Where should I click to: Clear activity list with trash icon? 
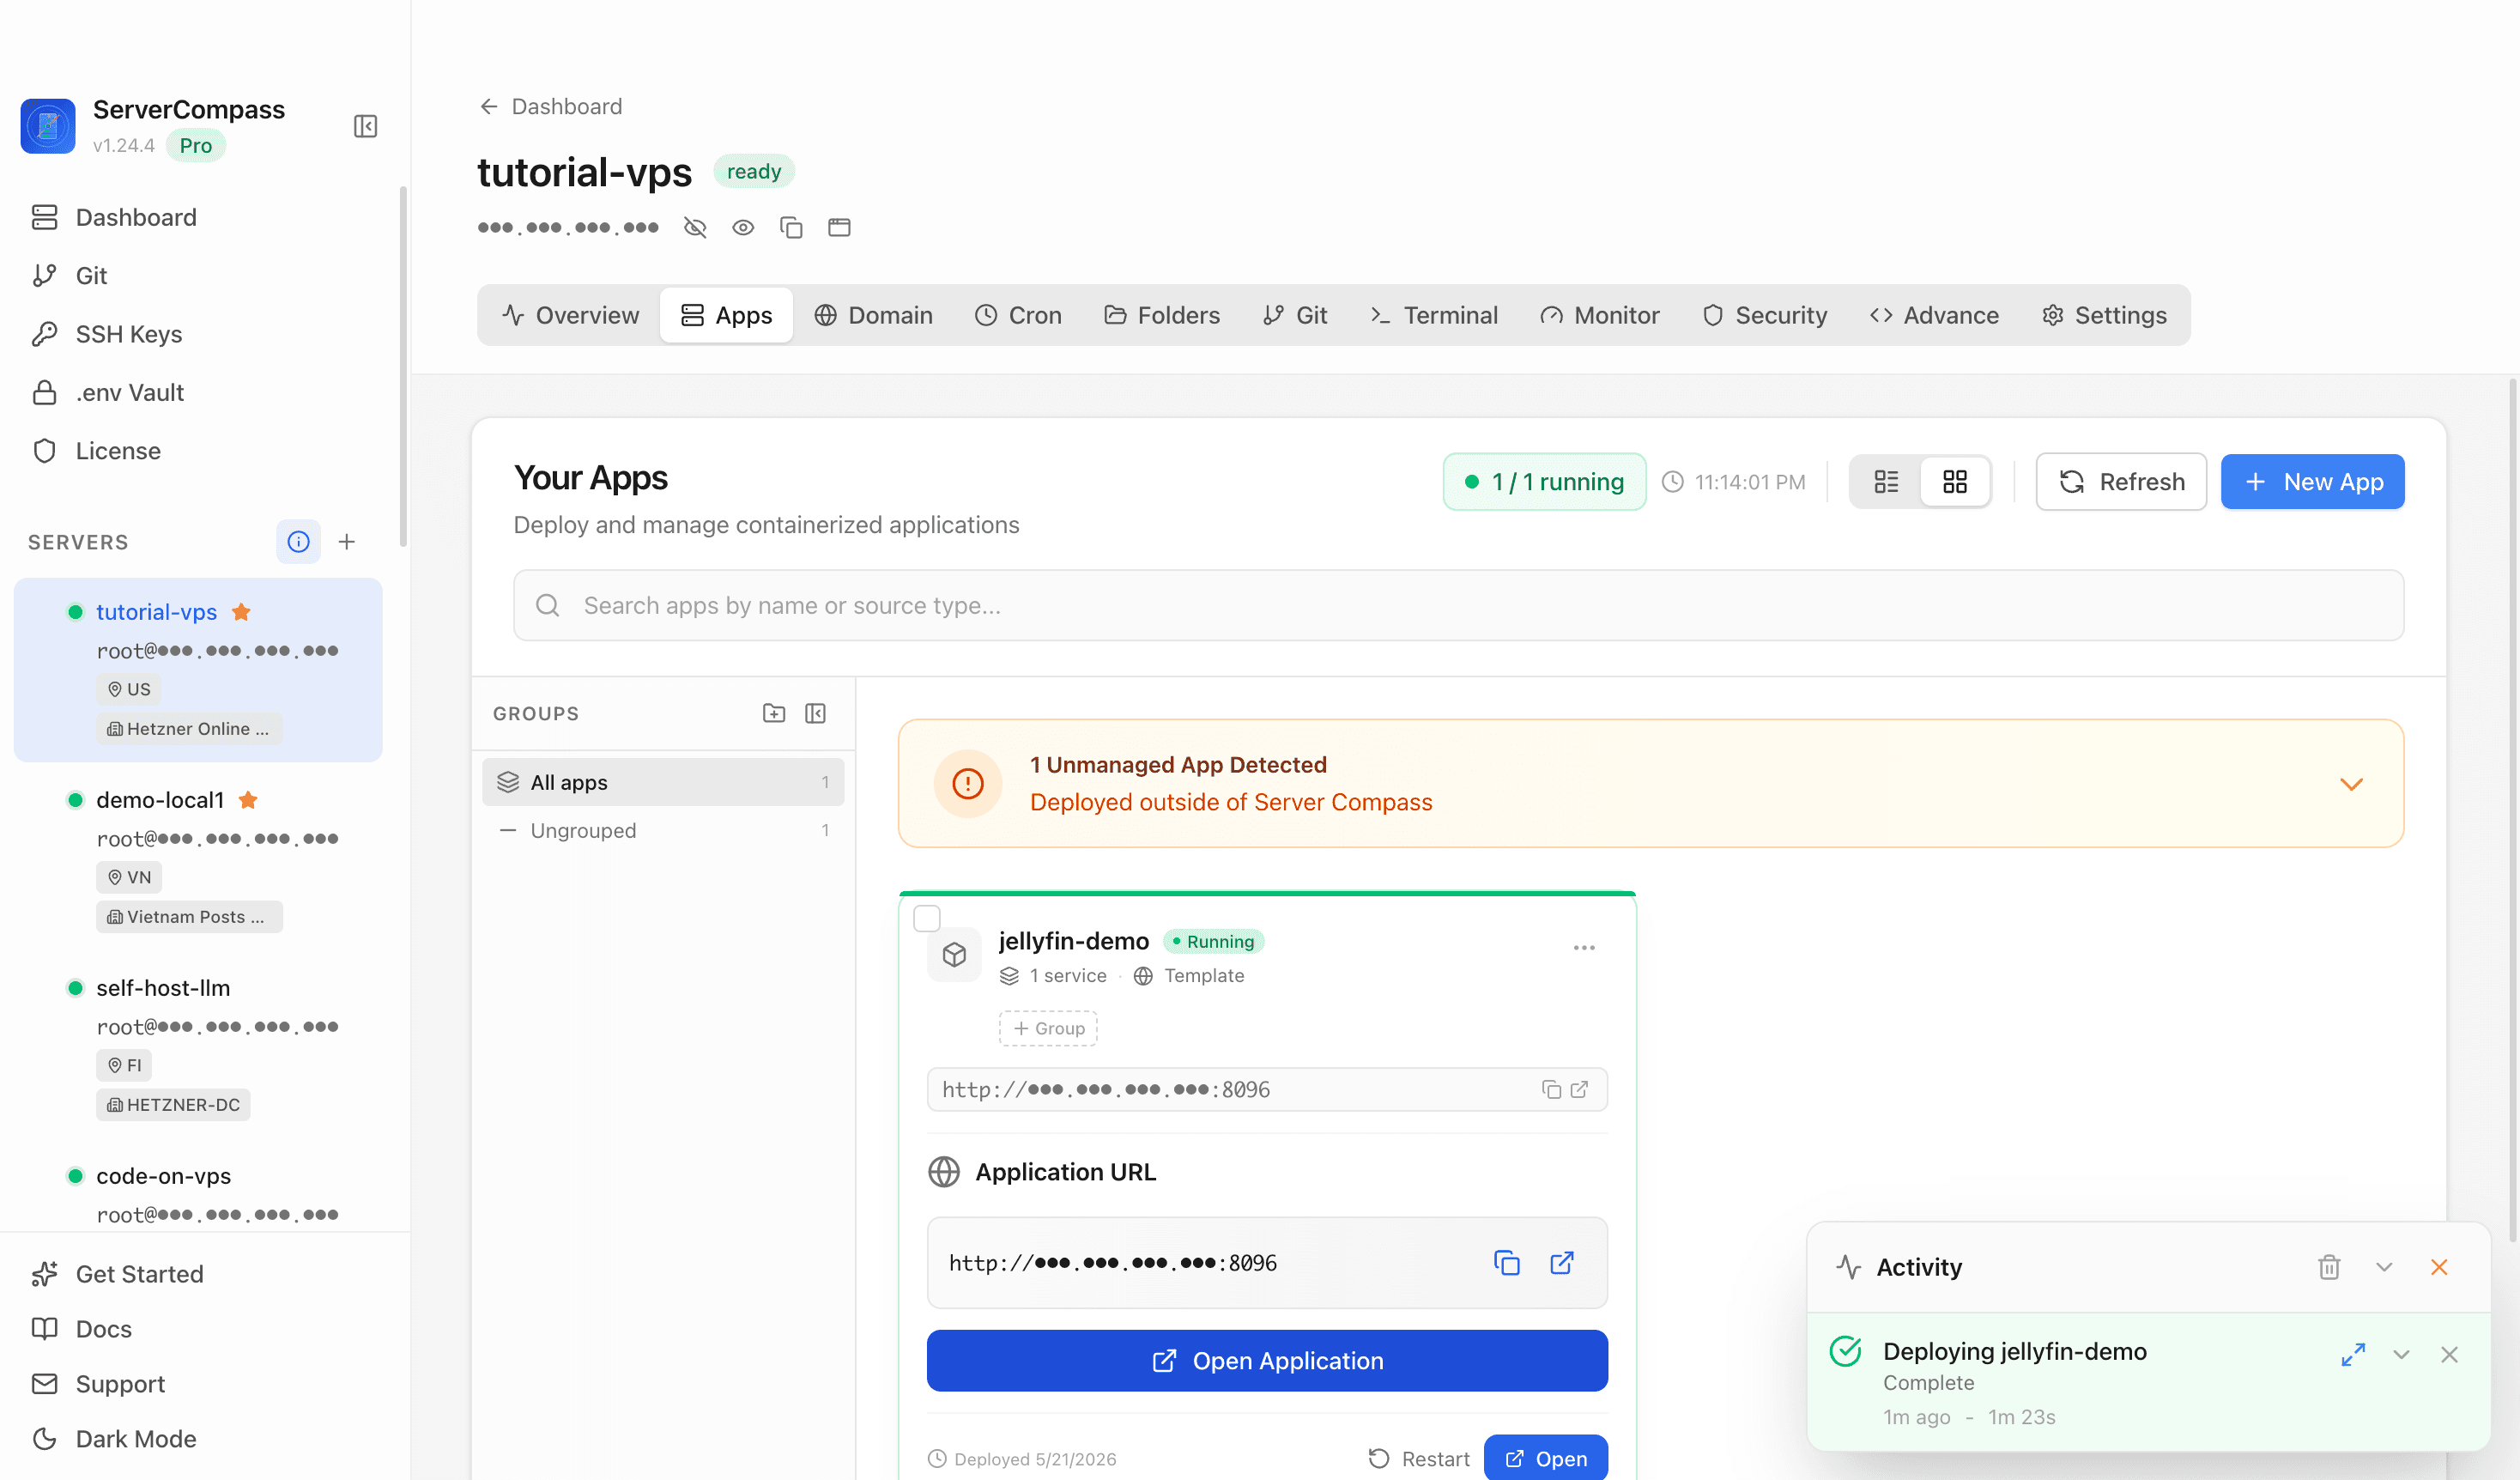[2329, 1268]
